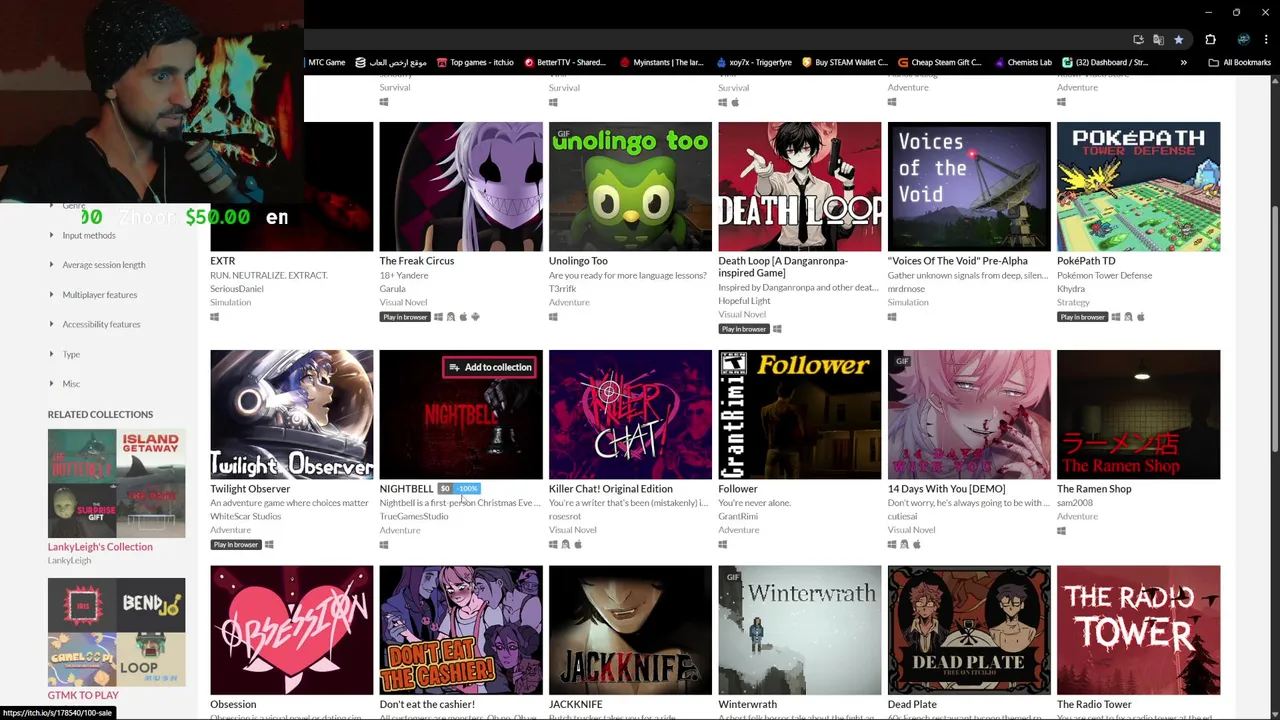Click the translate page icon in address bar
The image size is (1280, 720).
tap(1158, 39)
